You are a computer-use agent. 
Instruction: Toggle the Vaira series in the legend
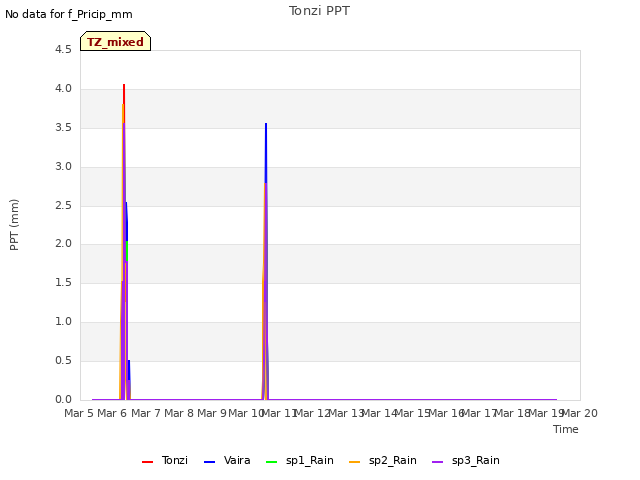(x=227, y=461)
